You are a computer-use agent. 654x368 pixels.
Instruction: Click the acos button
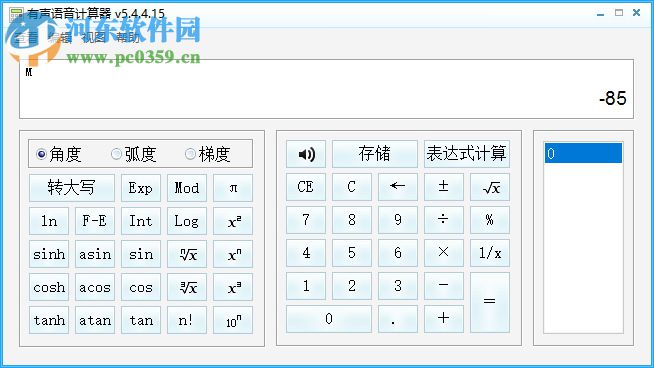pyautogui.click(x=95, y=287)
